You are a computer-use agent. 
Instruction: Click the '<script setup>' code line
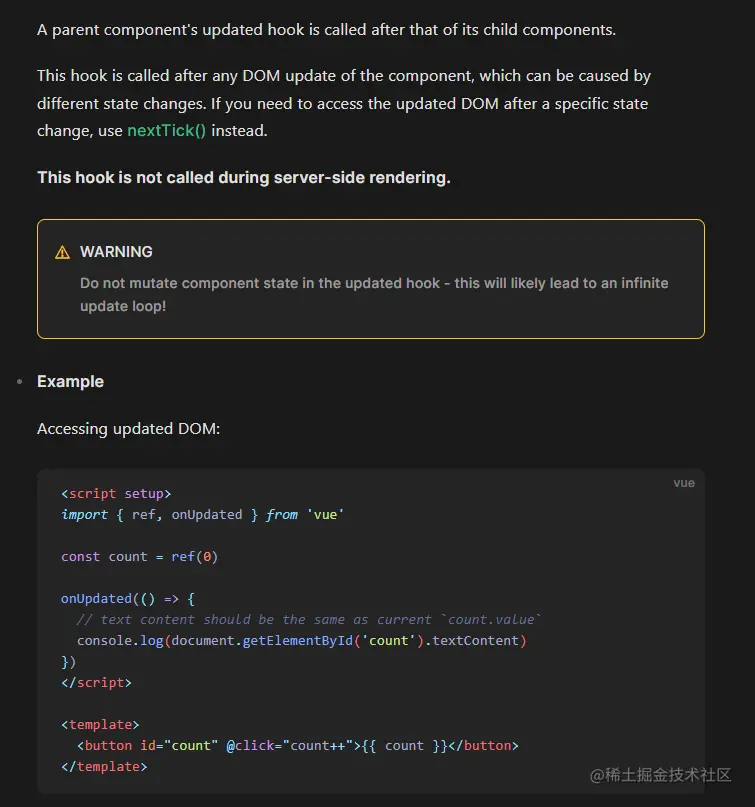[x=116, y=494]
